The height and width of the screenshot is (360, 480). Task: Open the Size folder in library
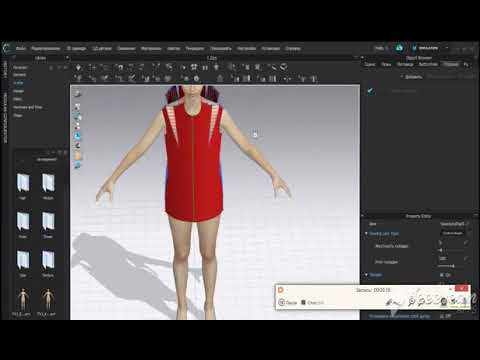coord(23,263)
